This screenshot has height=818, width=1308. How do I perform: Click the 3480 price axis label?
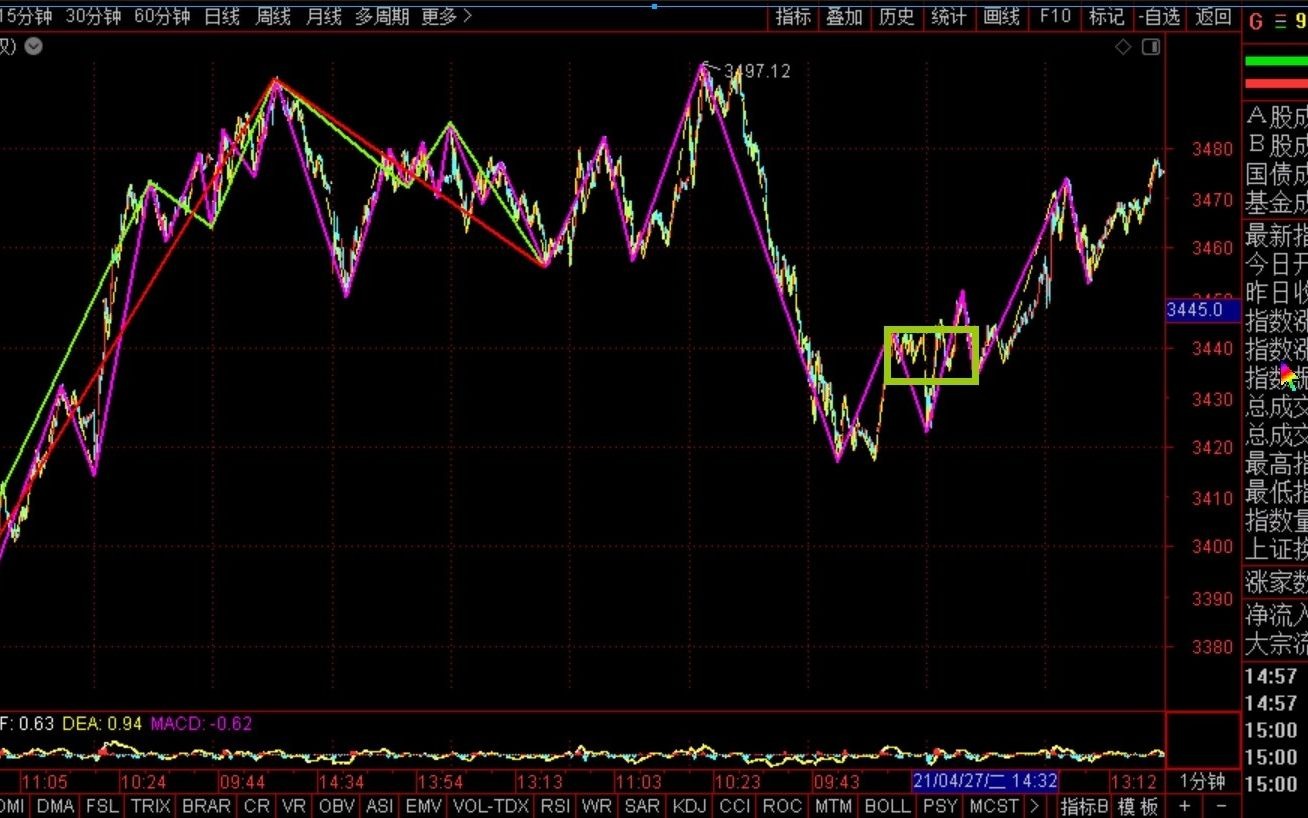click(1212, 150)
